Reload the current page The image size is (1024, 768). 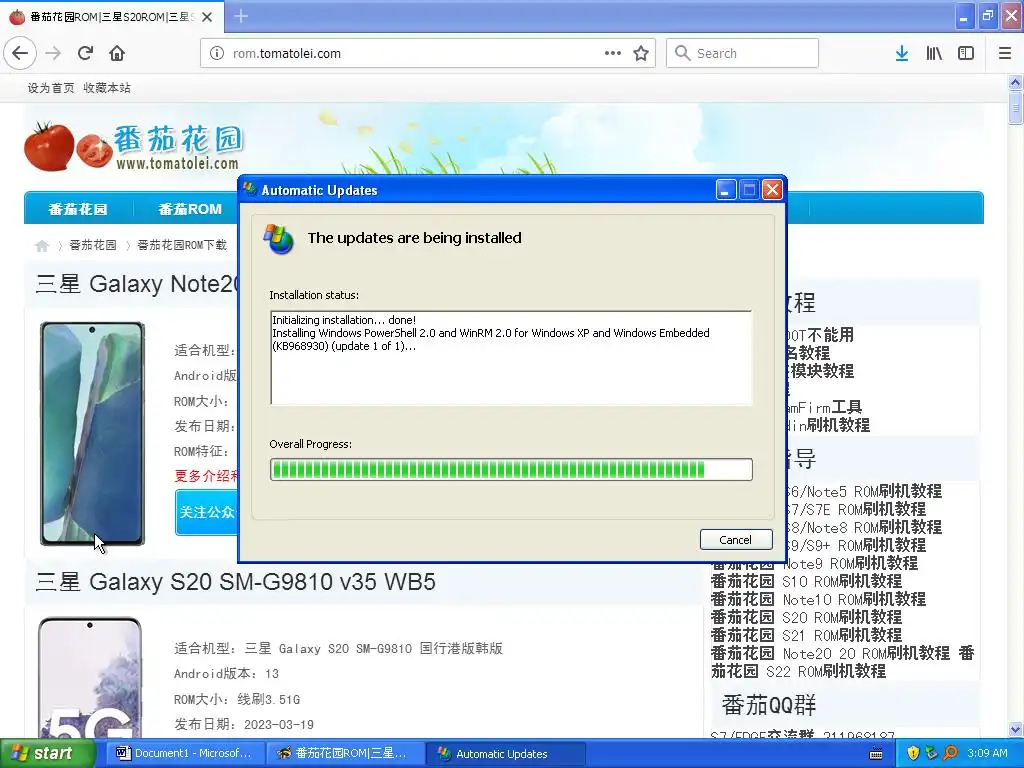(86, 54)
